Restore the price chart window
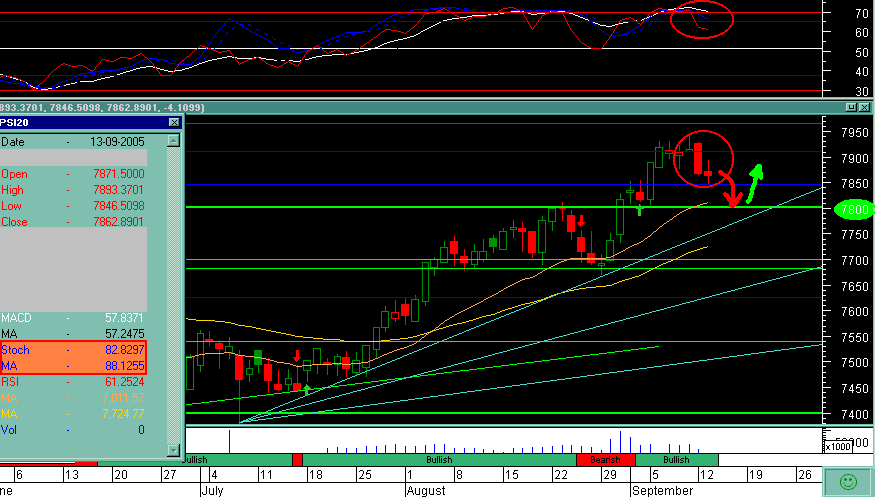This screenshot has width=875, height=497. coord(851,107)
